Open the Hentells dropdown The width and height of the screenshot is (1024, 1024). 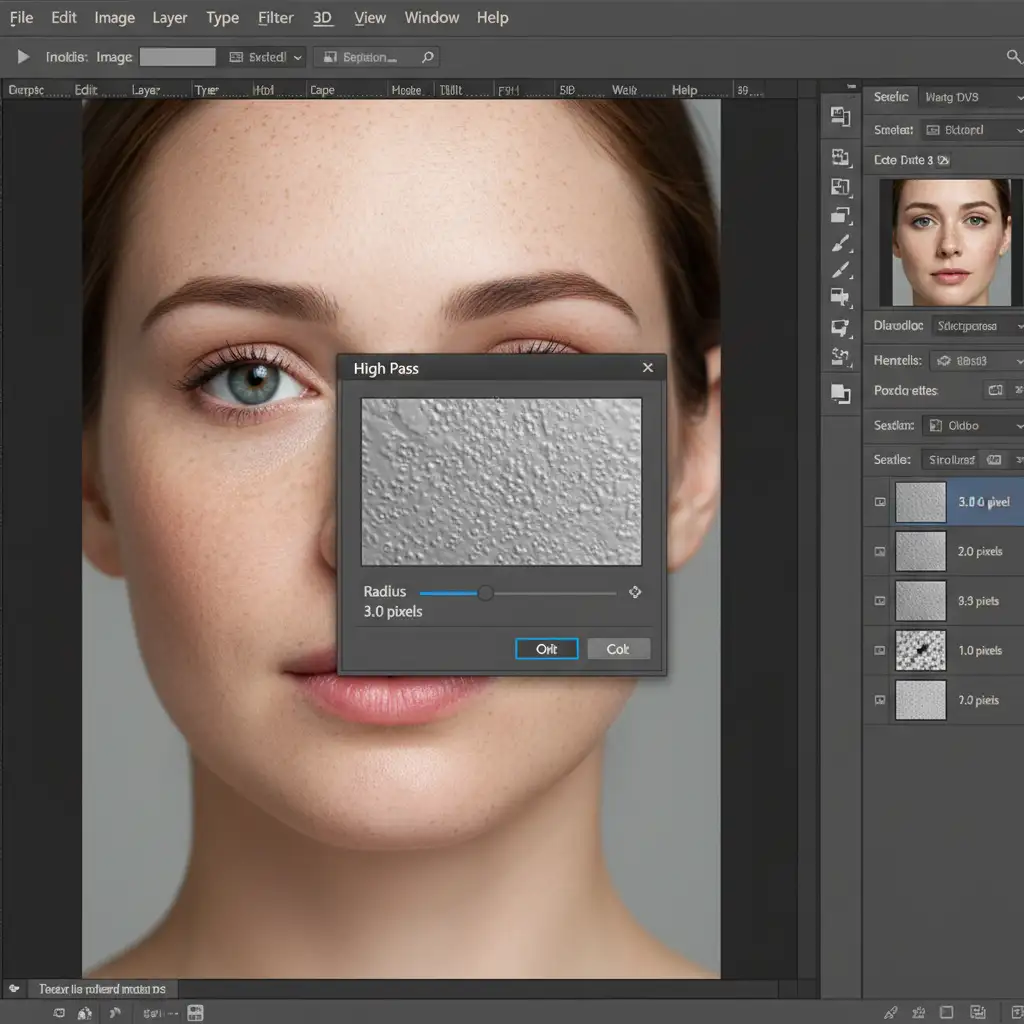(973, 361)
